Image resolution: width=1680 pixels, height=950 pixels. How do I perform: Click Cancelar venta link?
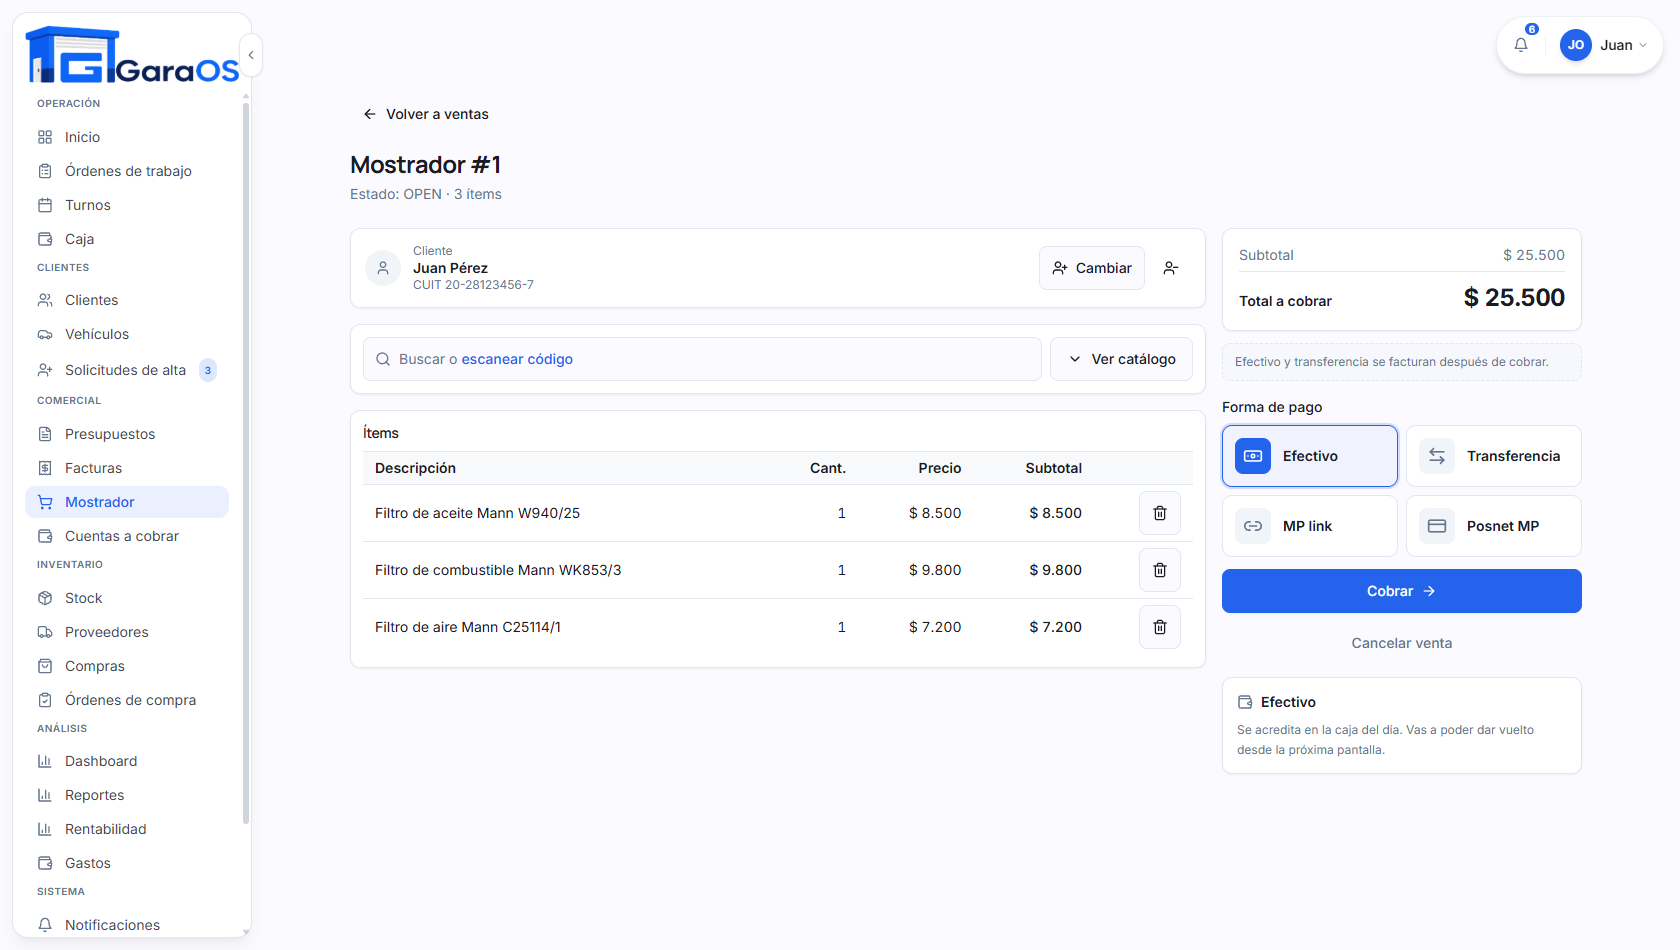(1402, 643)
